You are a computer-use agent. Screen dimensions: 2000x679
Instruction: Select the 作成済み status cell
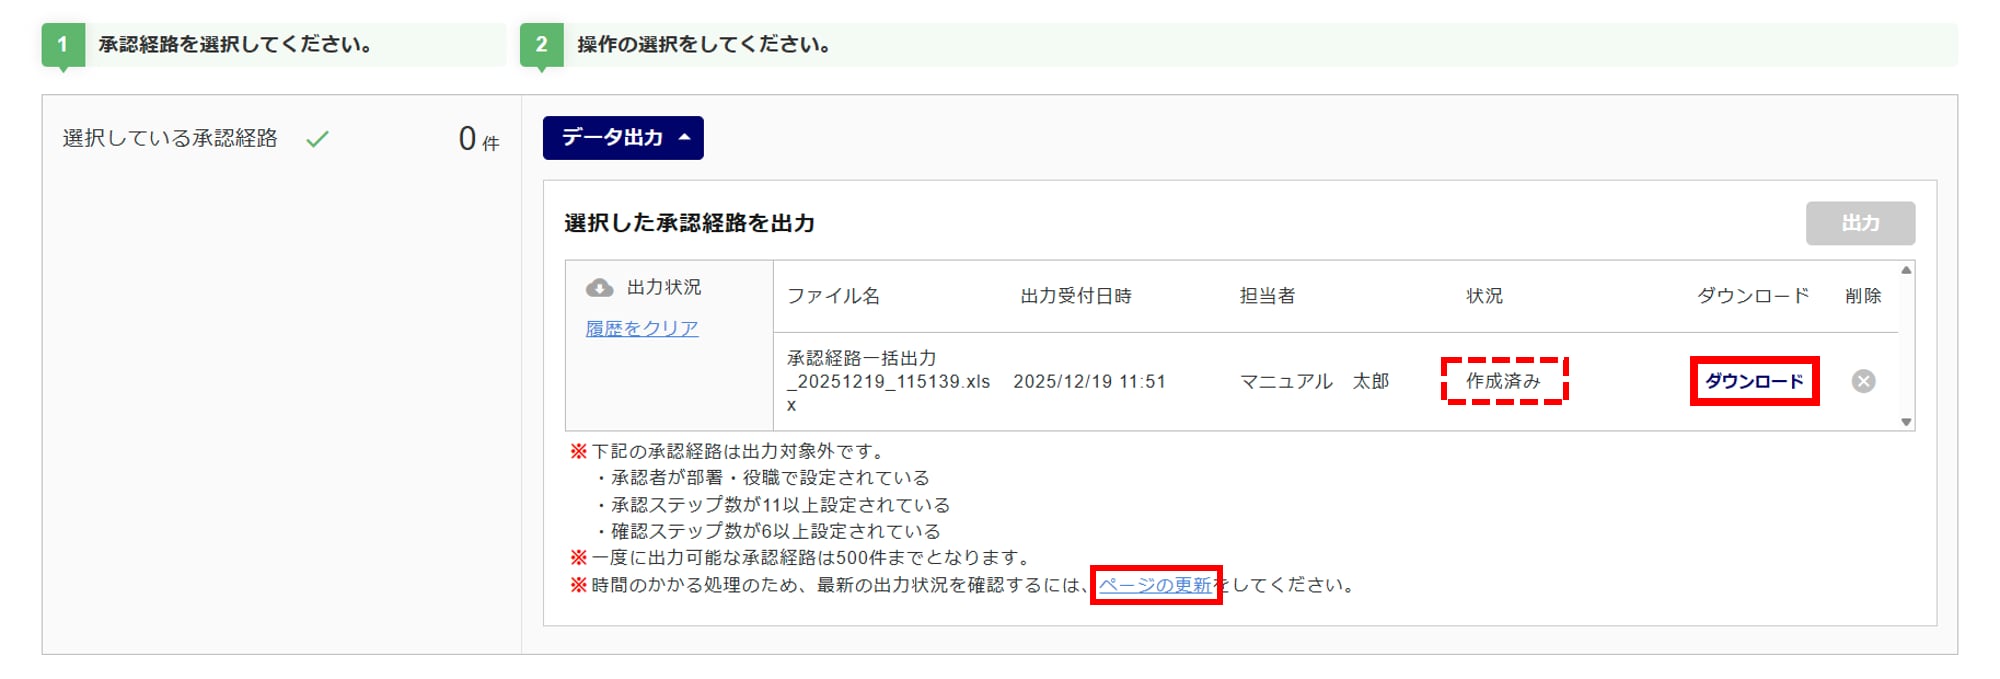click(1503, 381)
